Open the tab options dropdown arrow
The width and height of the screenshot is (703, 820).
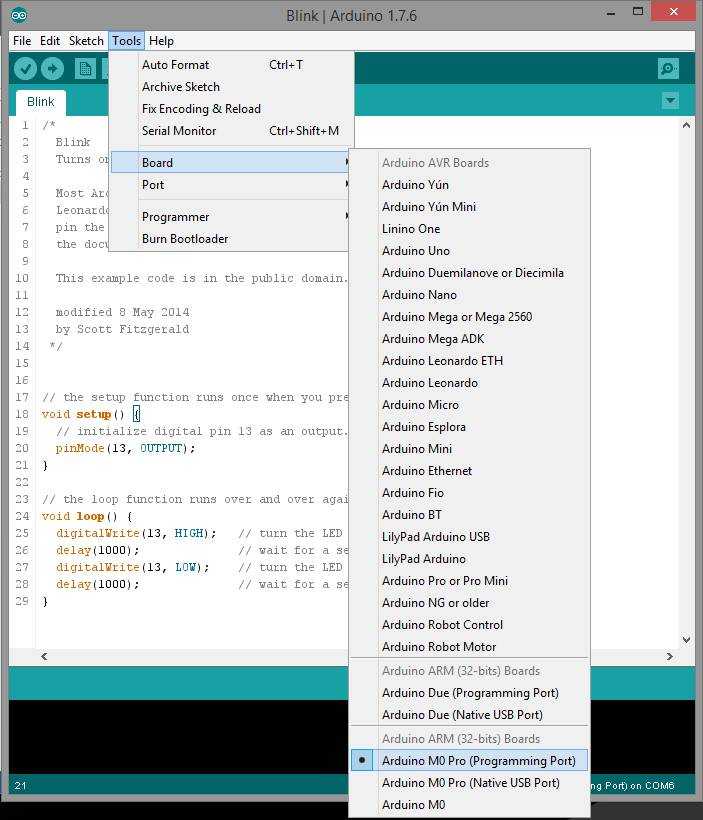tap(670, 101)
